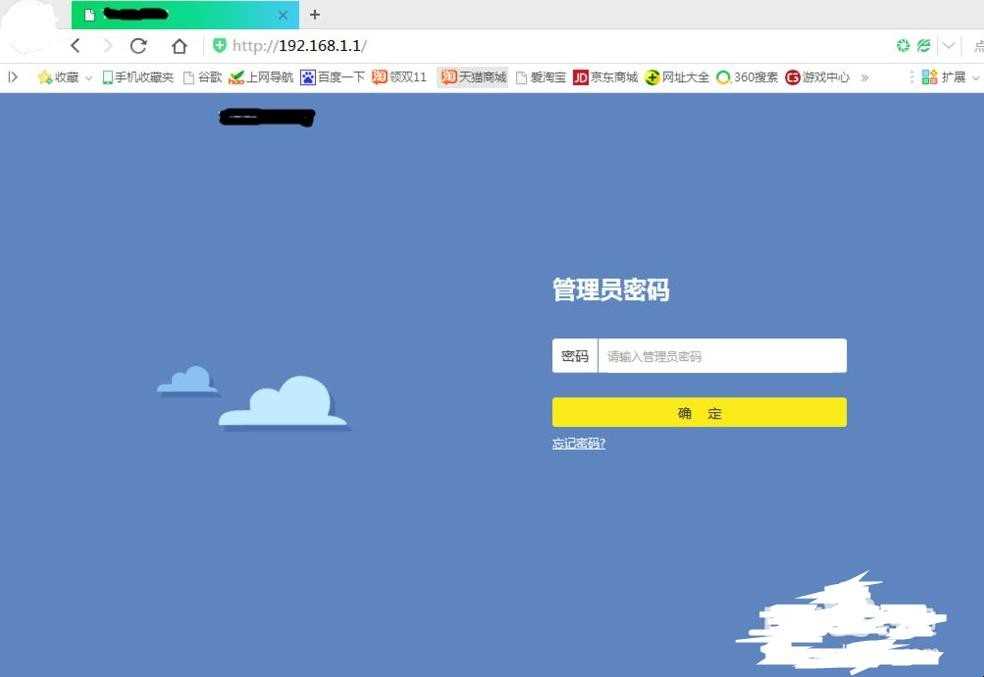Image resolution: width=984 pixels, height=677 pixels.
Task: Reload the page with the refresh icon
Action: pos(138,45)
